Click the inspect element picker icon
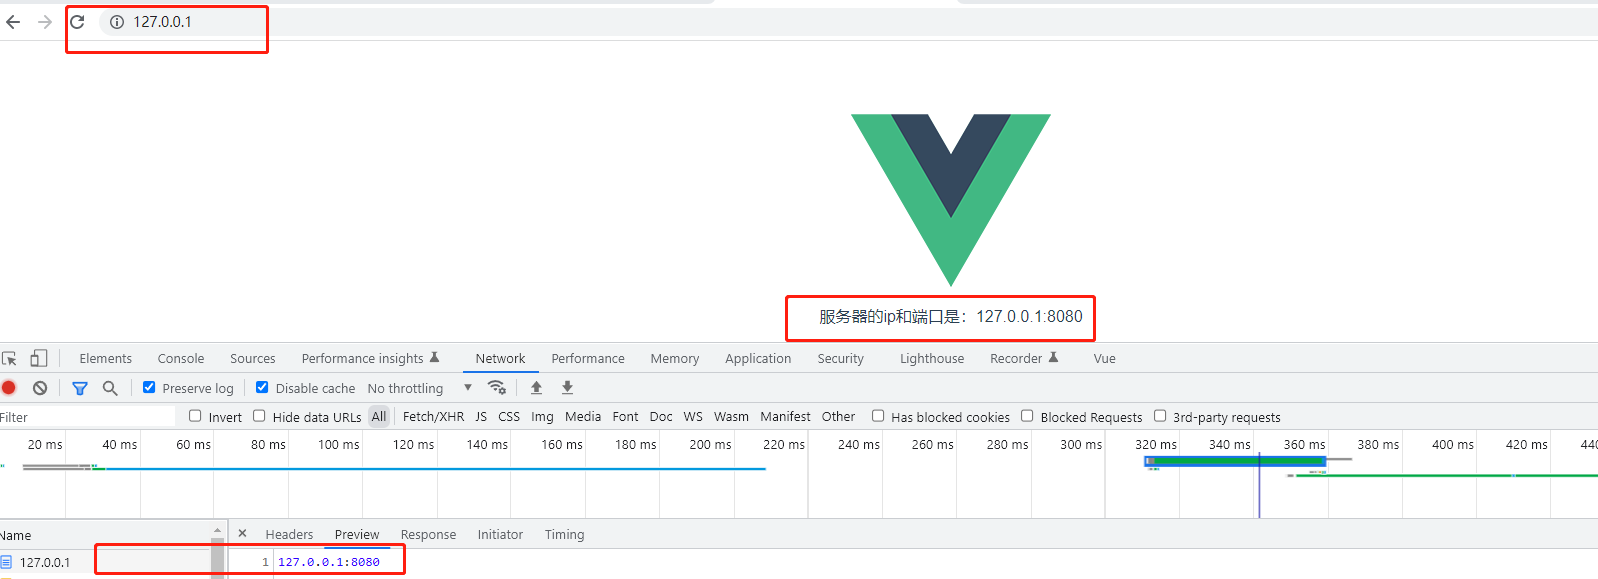This screenshot has height=579, width=1598. pyautogui.click(x=10, y=358)
